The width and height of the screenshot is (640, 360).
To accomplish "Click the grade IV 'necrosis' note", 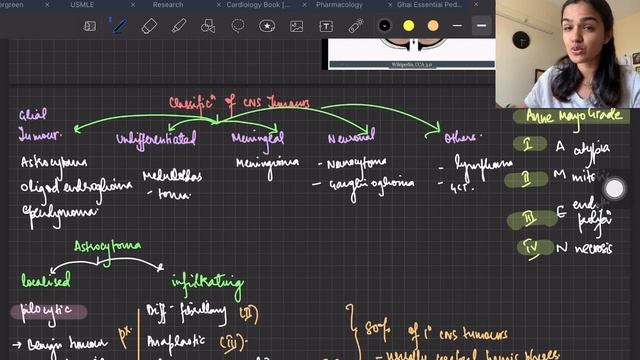I will pyautogui.click(x=593, y=249).
